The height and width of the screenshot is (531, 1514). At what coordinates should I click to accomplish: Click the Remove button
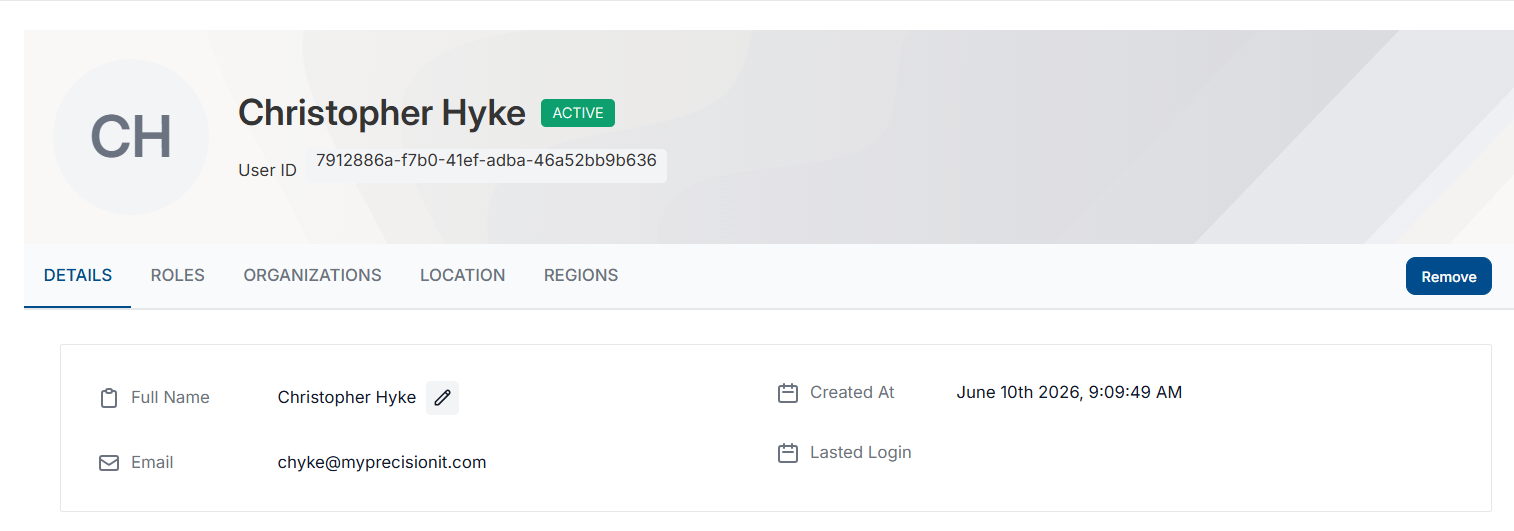coord(1449,277)
